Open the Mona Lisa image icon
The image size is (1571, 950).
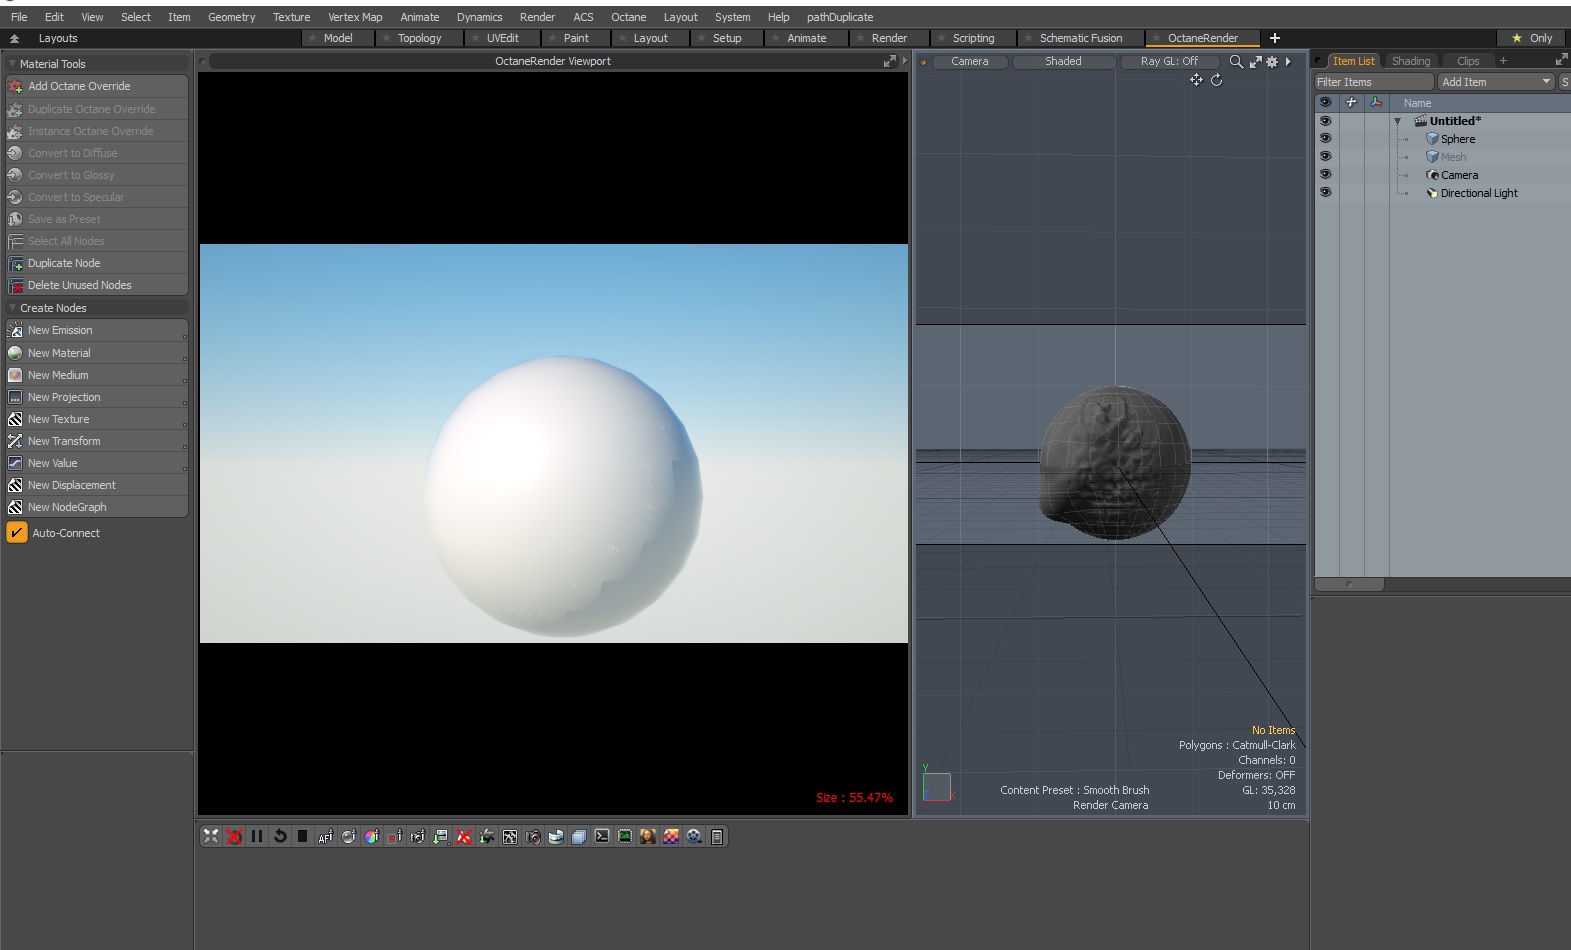[x=648, y=837]
